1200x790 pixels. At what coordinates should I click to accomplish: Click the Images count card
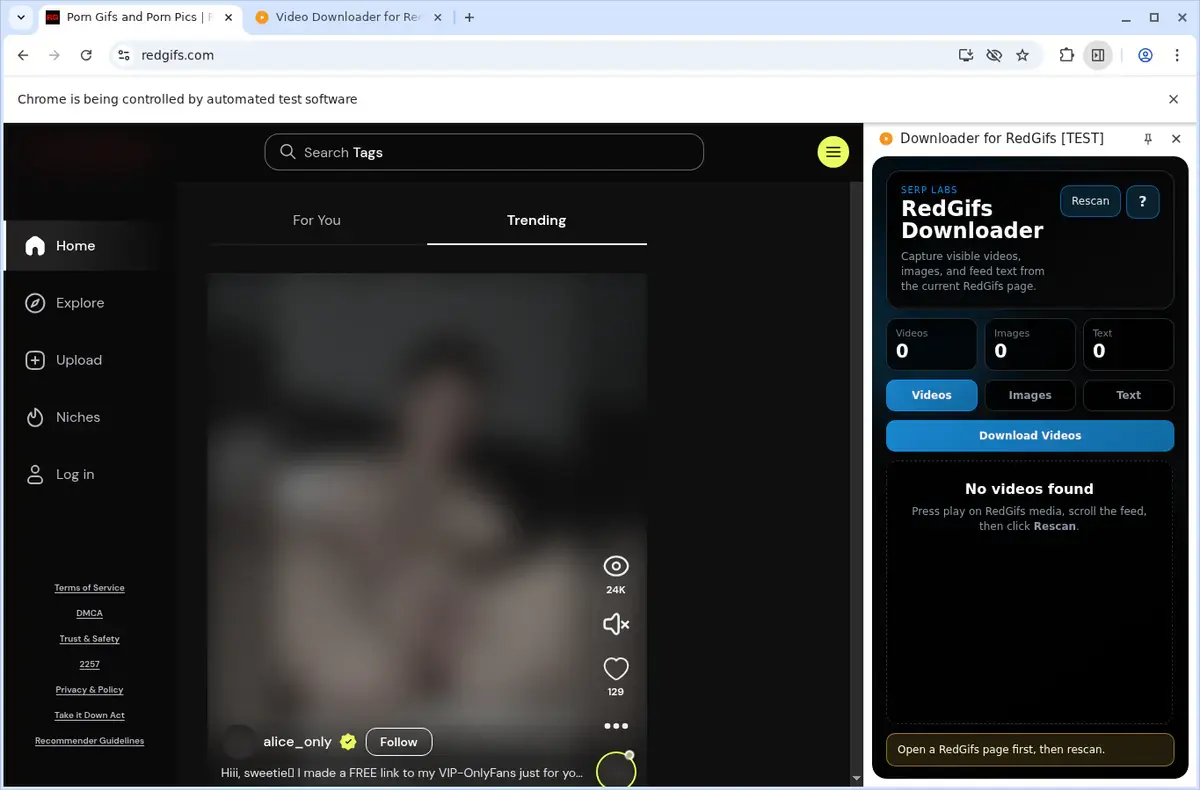(1030, 344)
